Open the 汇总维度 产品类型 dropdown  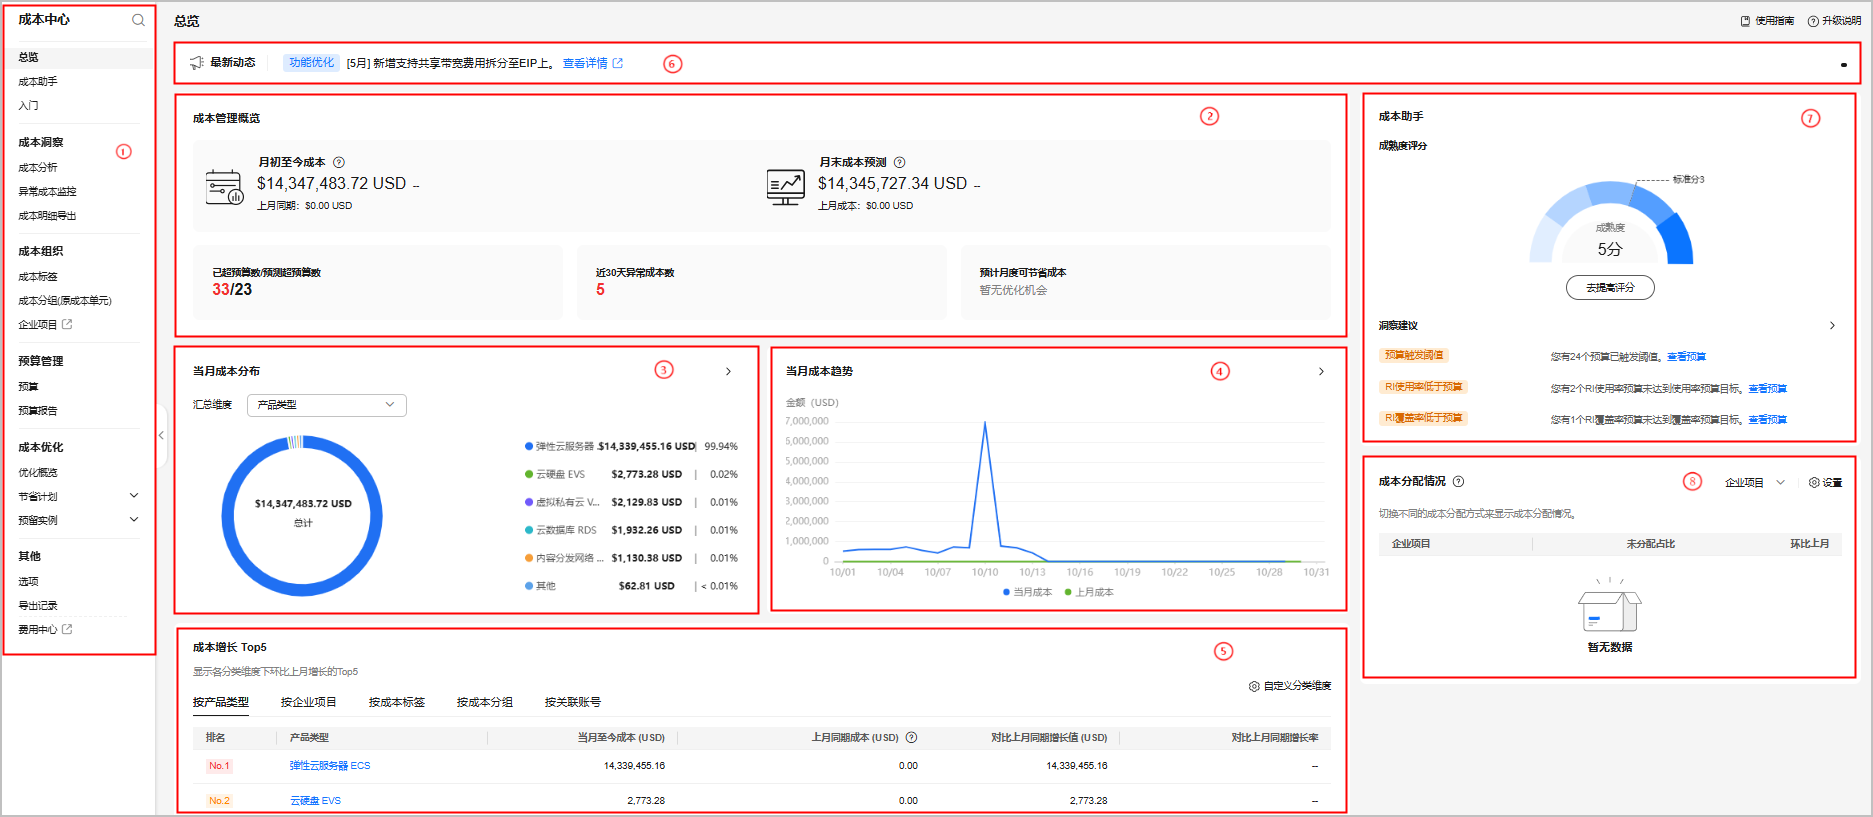pos(326,405)
